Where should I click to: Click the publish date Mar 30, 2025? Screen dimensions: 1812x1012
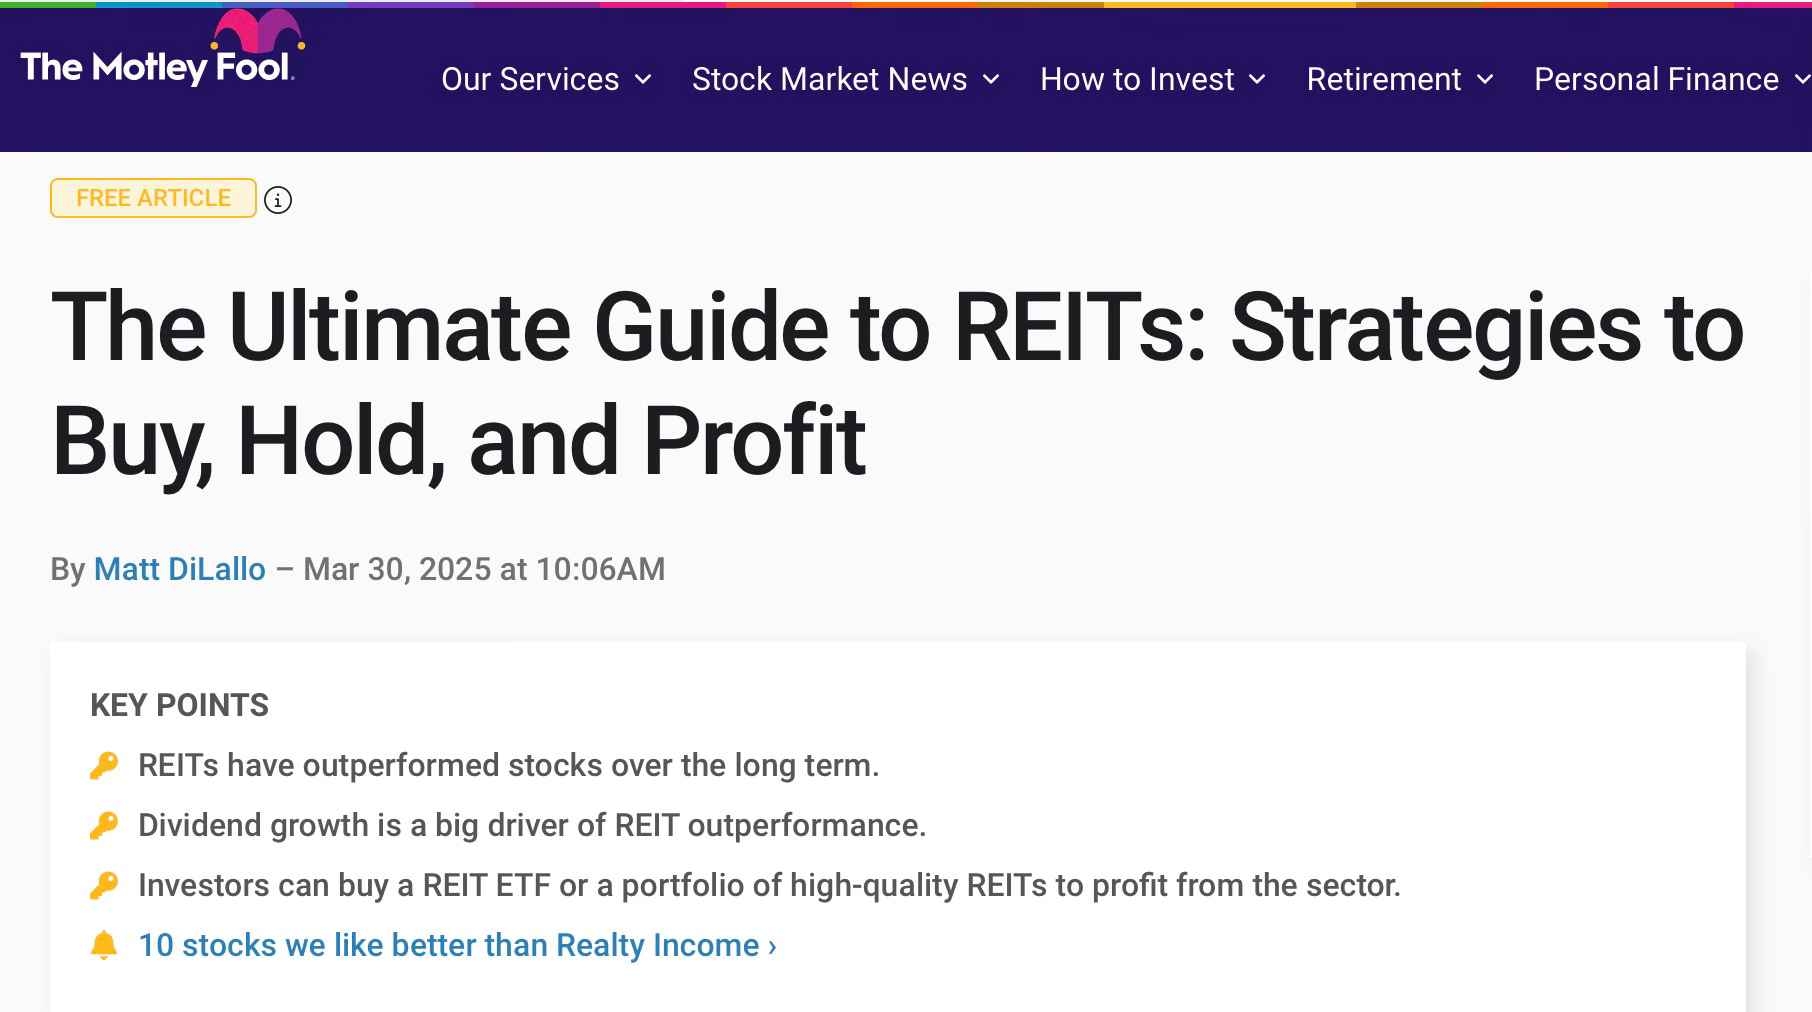(484, 569)
